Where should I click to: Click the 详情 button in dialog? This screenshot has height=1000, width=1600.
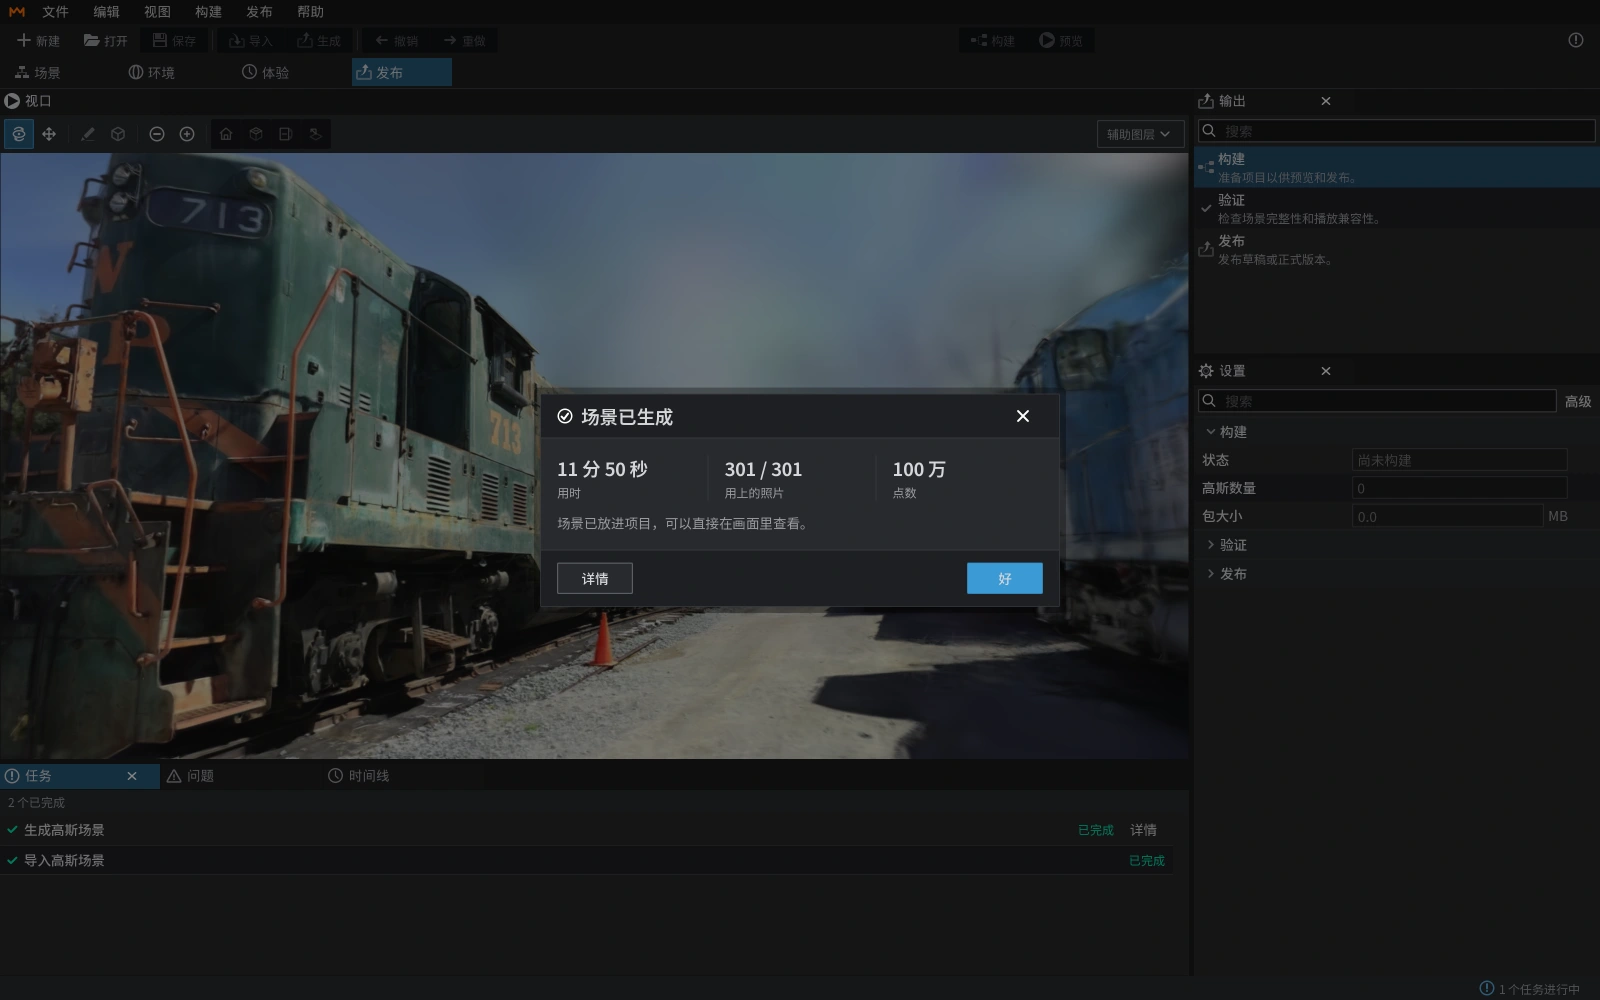595,579
